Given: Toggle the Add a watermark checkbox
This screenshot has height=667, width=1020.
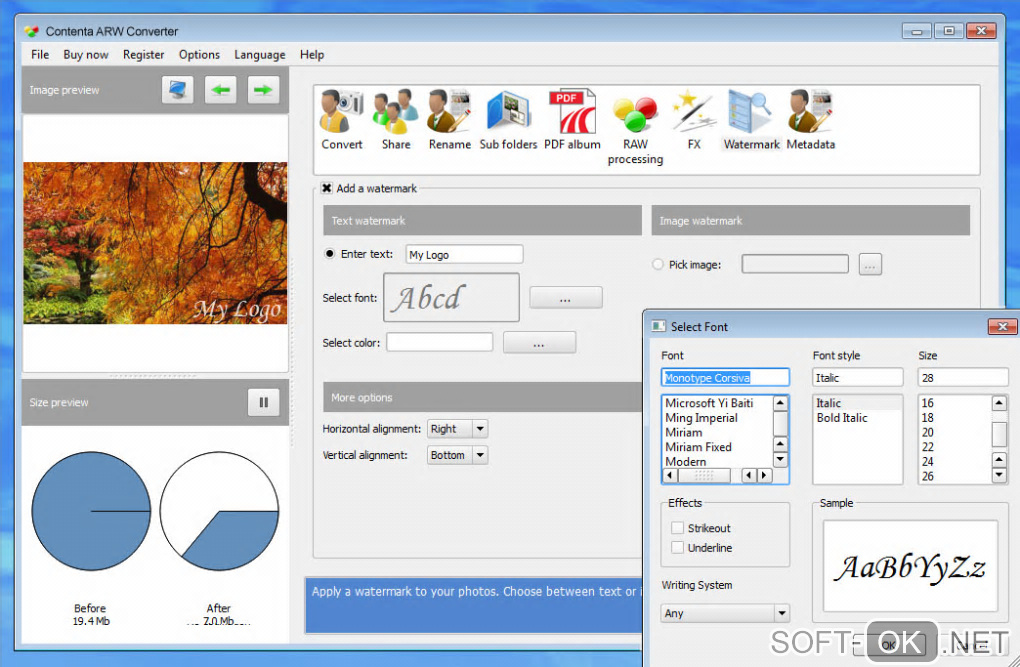Looking at the screenshot, I should (327, 188).
